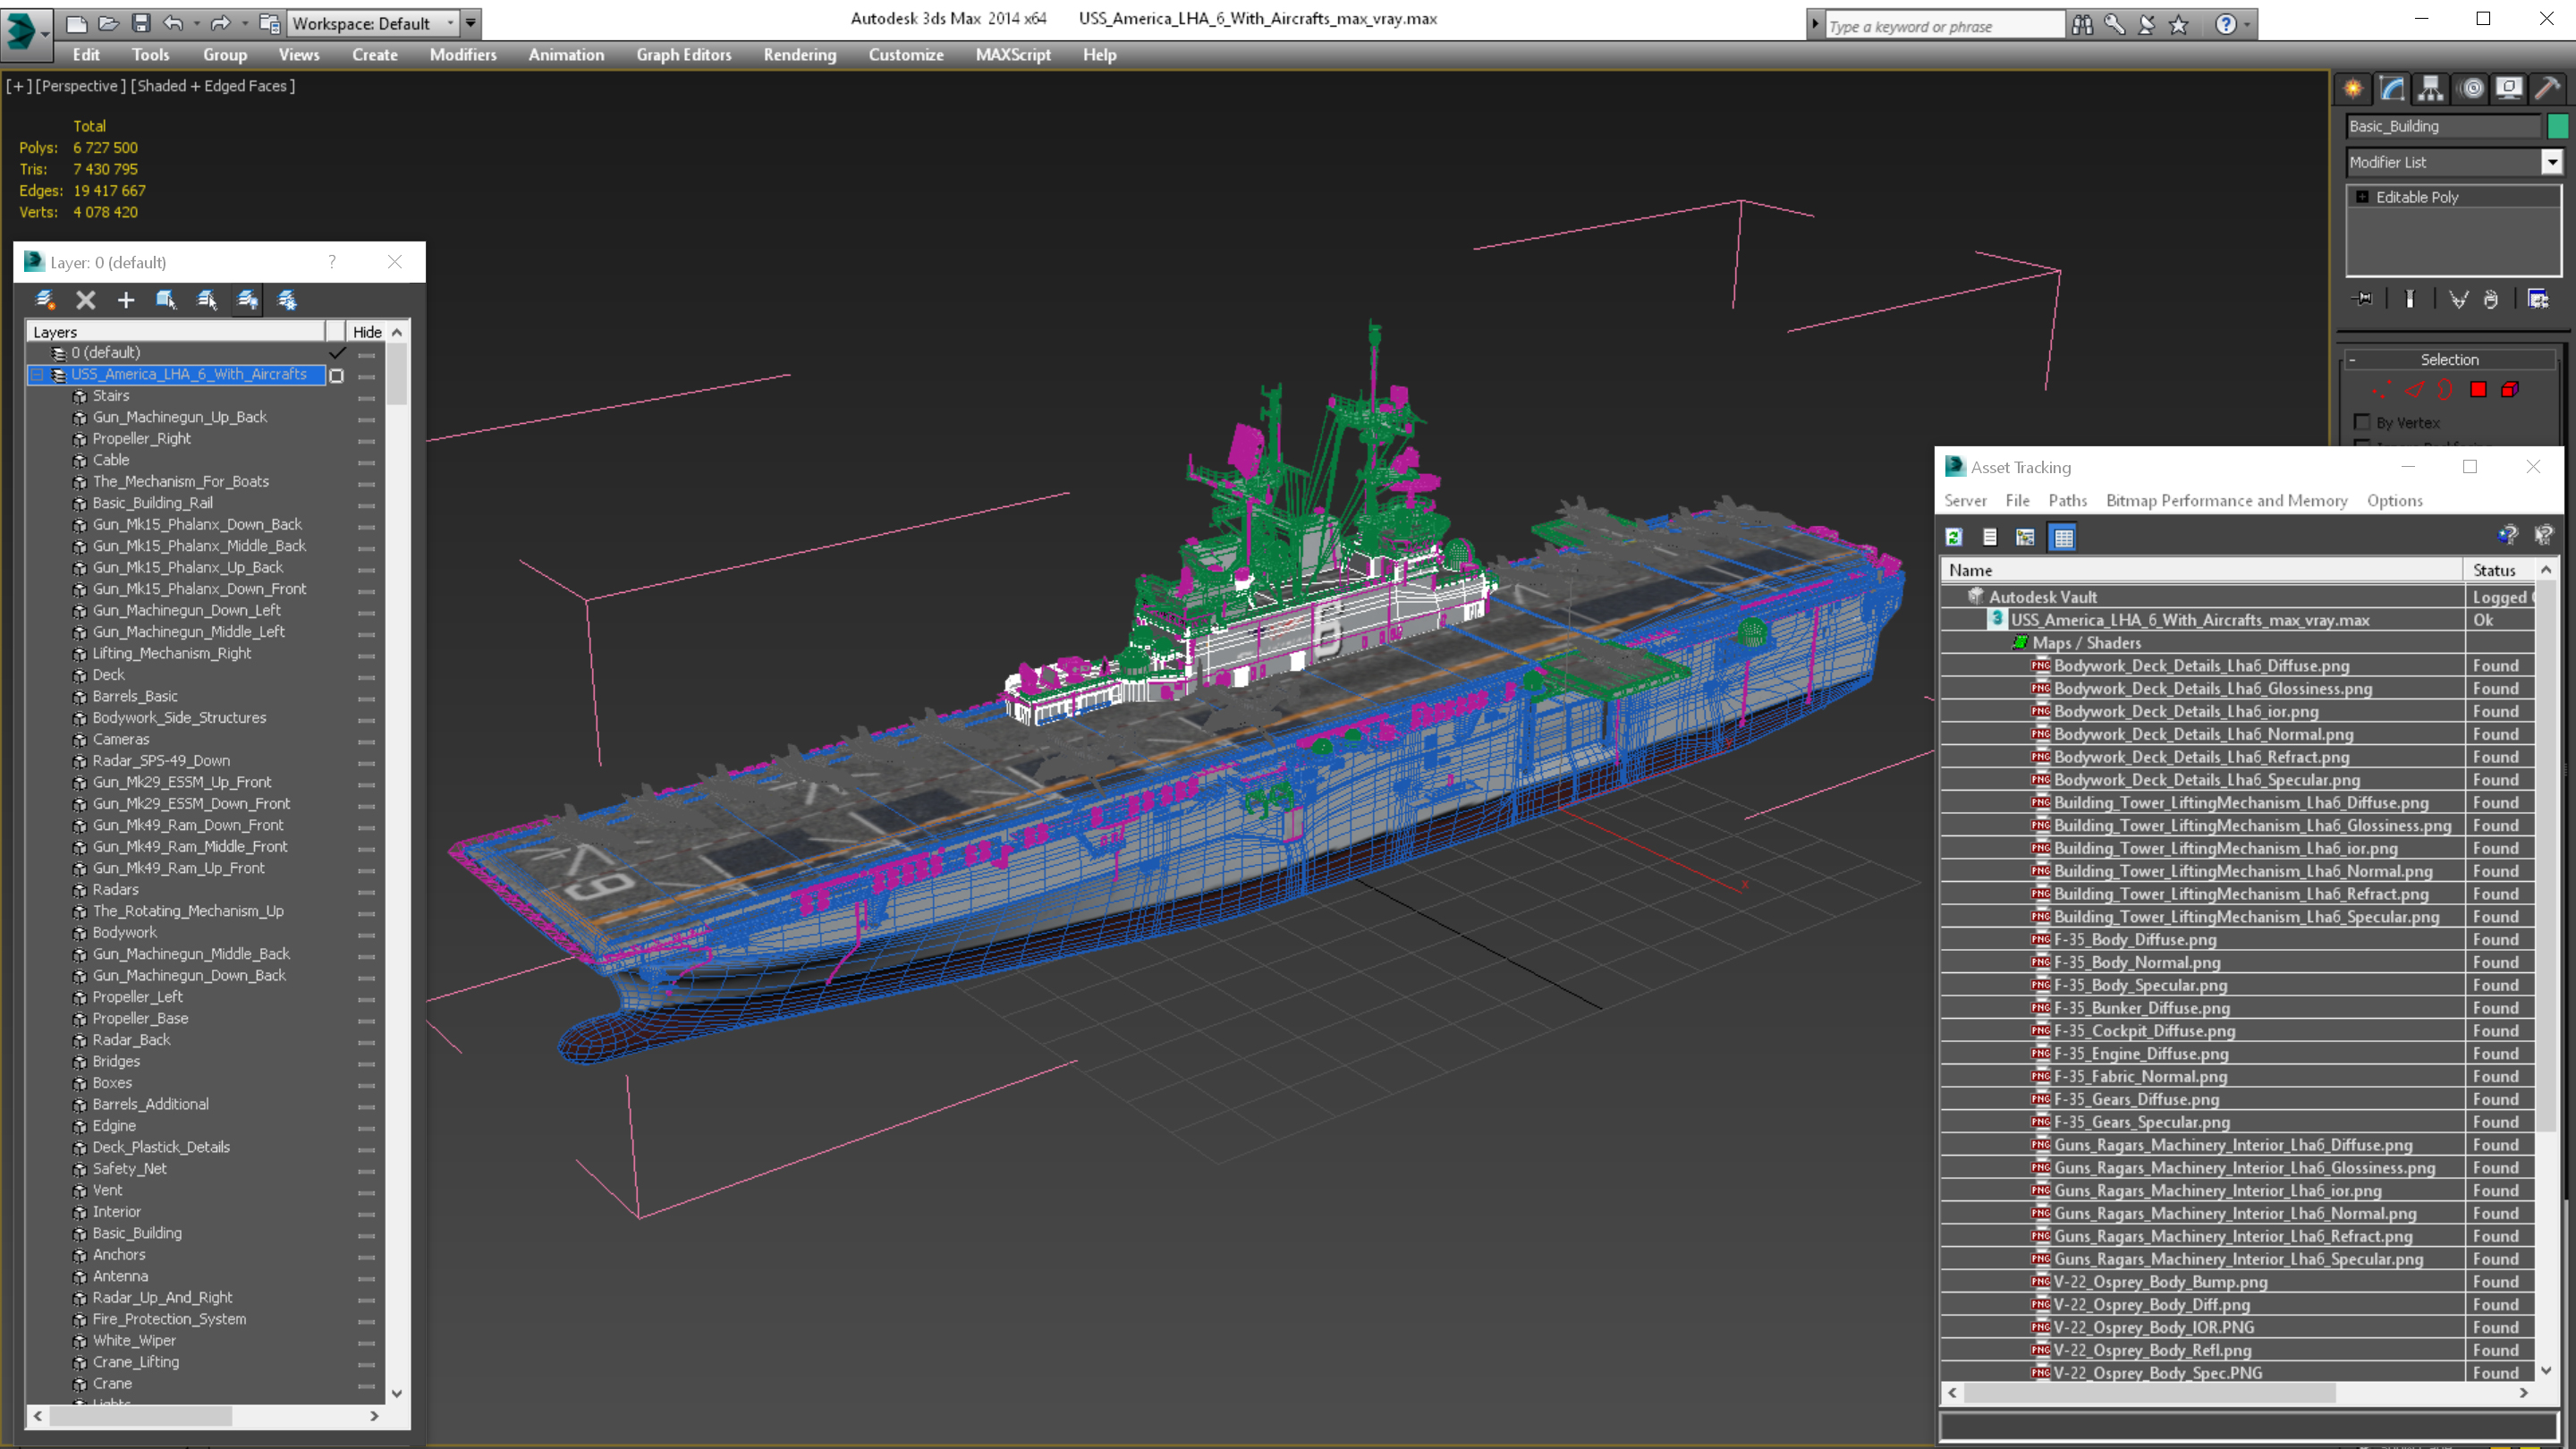Toggle Hide for 0 (default) layer
The width and height of the screenshot is (2576, 1449).
click(x=366, y=354)
